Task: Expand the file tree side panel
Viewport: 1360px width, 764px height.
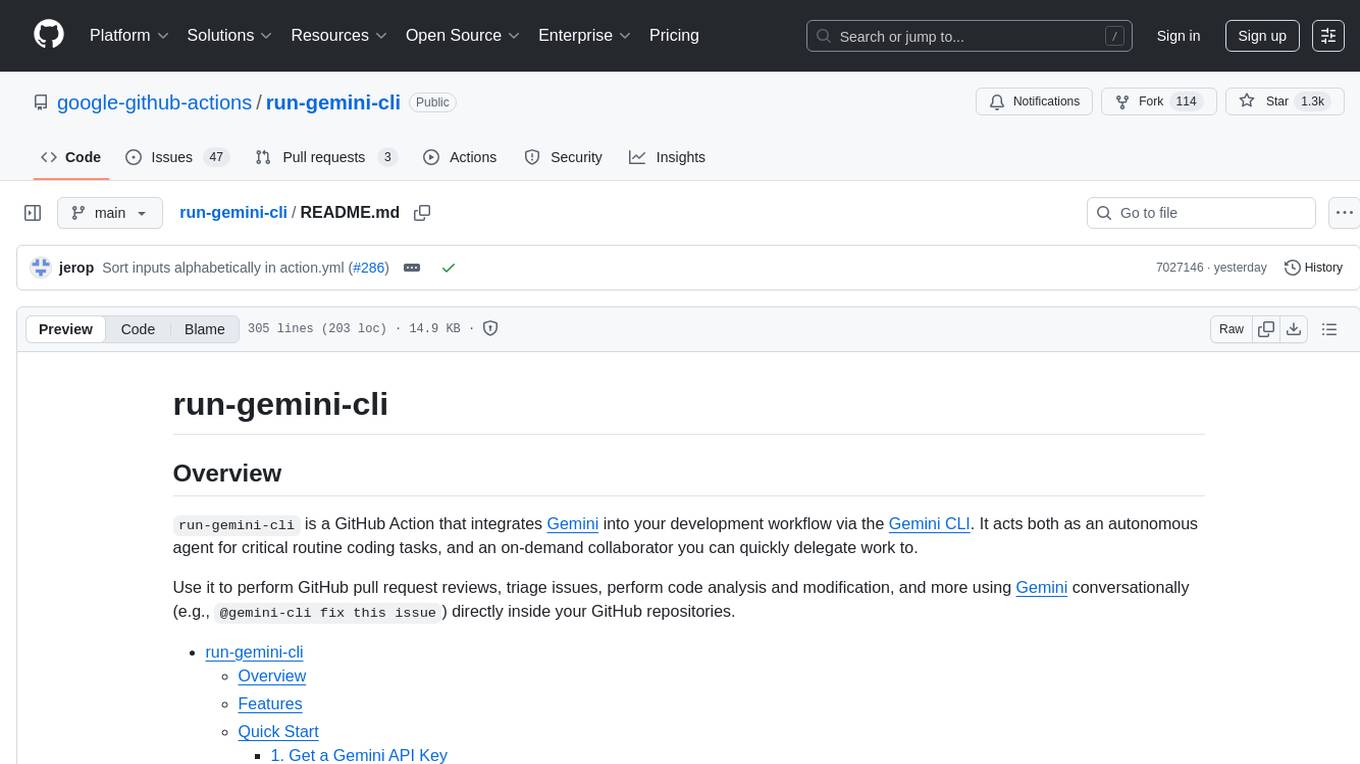Action: 33,213
